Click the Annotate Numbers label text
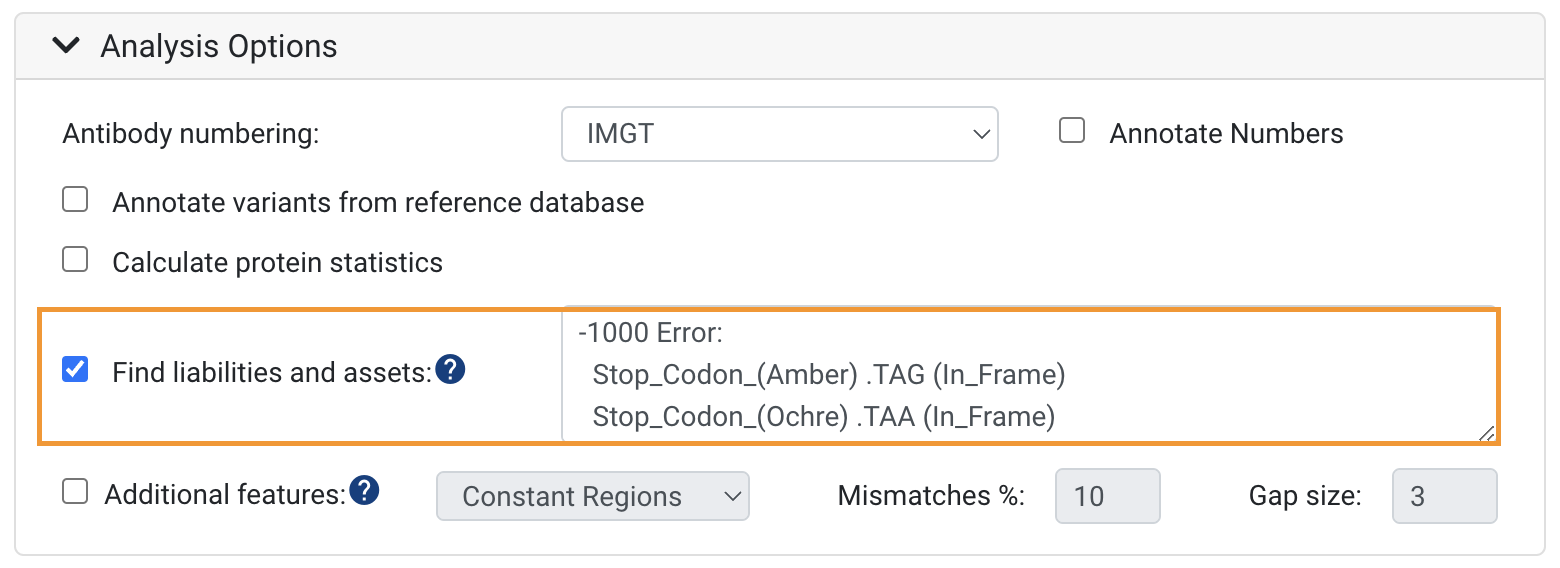The image size is (1560, 568). [x=1226, y=134]
